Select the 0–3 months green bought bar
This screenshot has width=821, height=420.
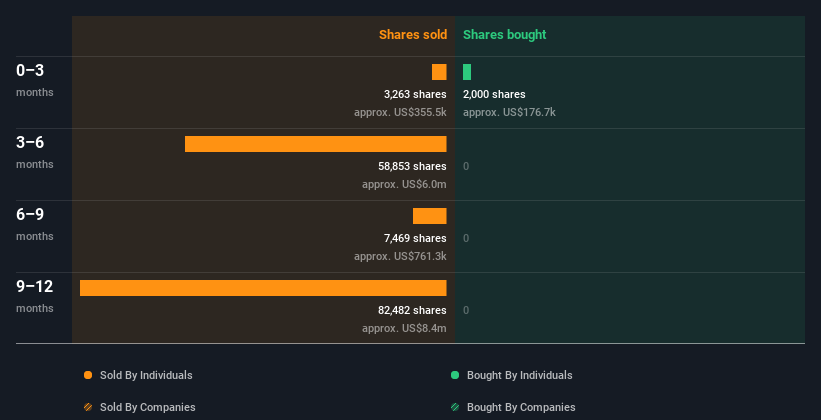coord(467,72)
